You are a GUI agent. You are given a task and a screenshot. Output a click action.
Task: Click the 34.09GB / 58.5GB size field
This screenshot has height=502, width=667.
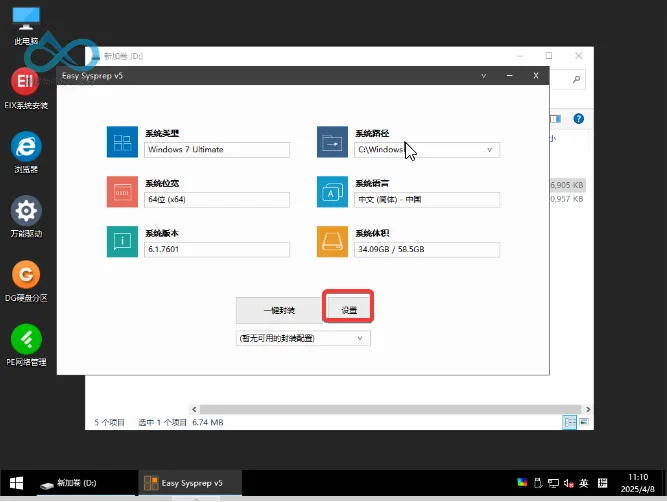(427, 250)
